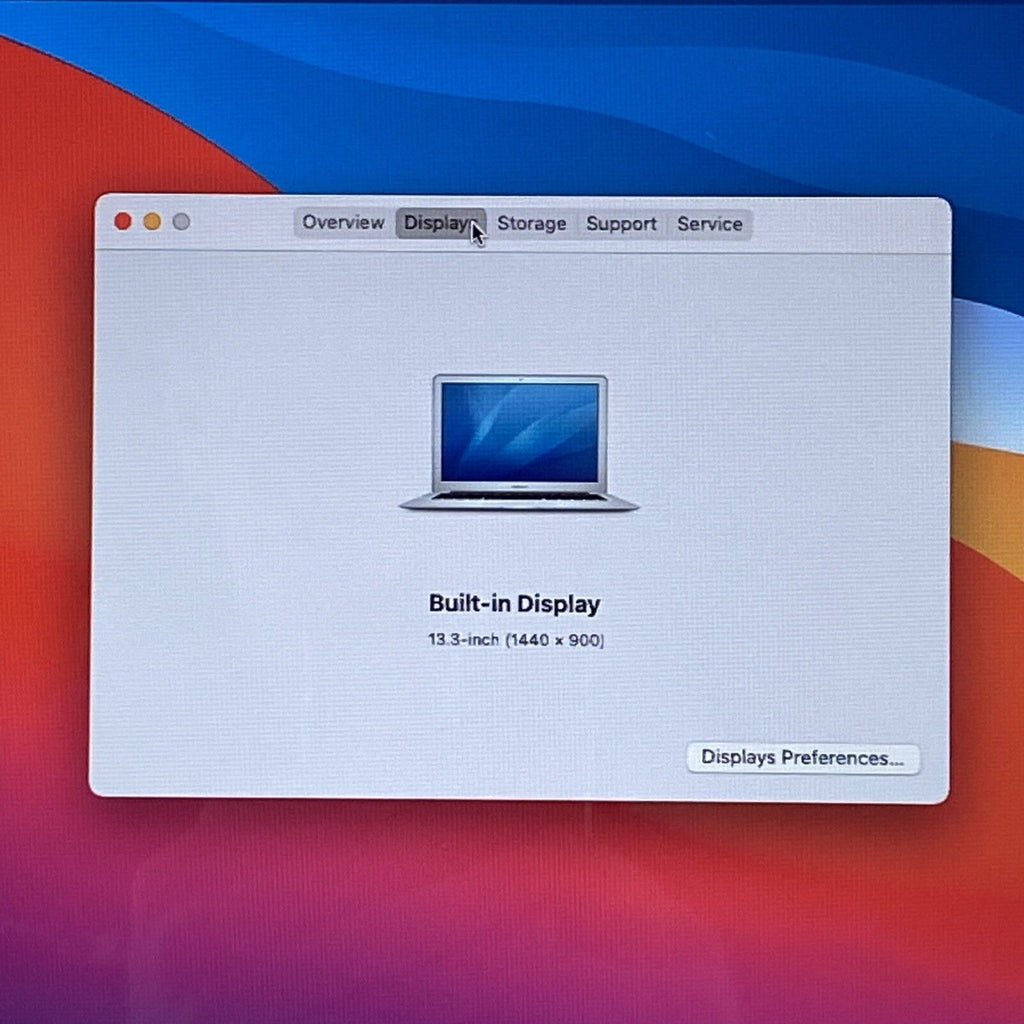Screen dimensions: 1024x1024
Task: Select the Built-in Display heading text
Action: coord(515,604)
